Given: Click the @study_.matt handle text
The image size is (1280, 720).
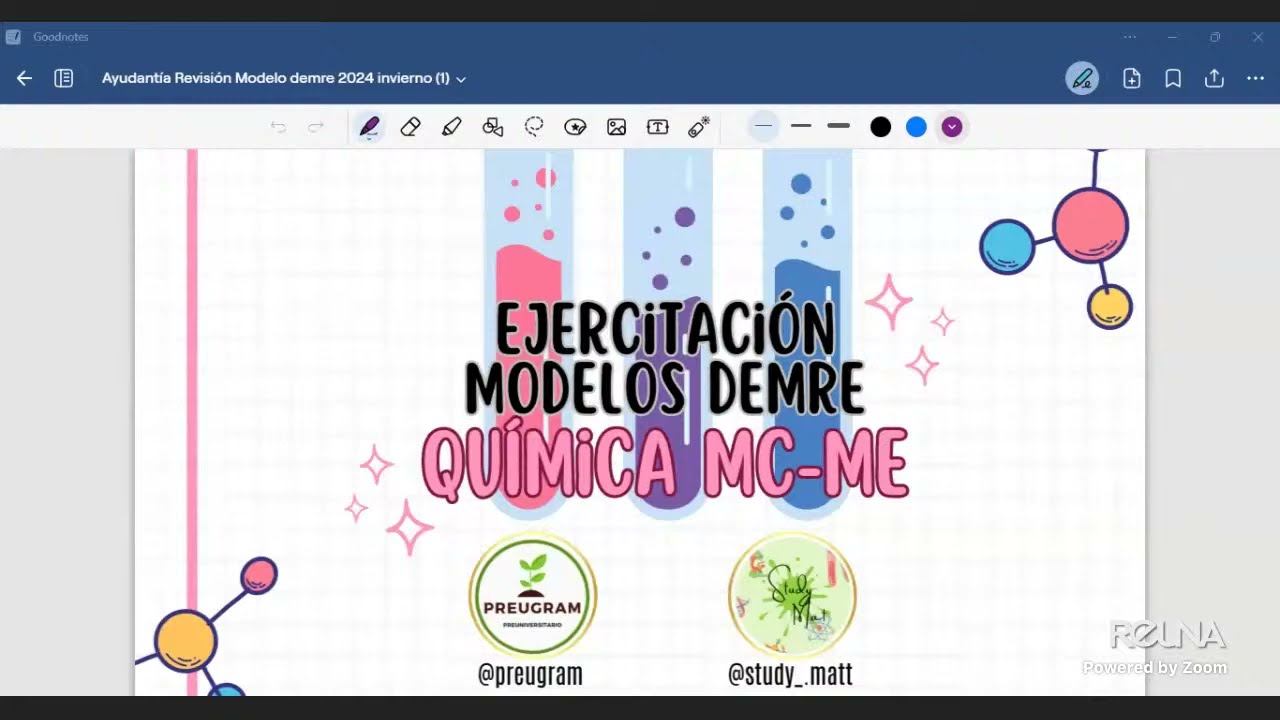Looking at the screenshot, I should [x=790, y=675].
